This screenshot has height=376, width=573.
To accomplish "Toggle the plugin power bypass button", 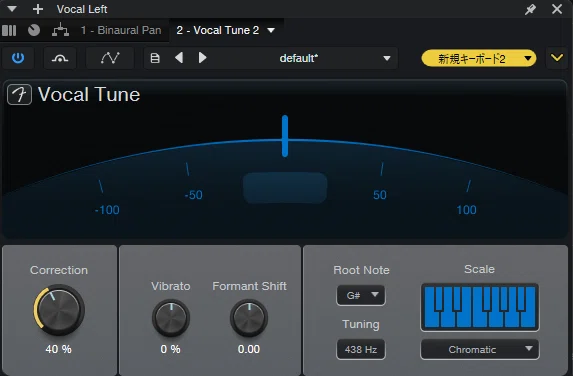I will click(x=18, y=58).
